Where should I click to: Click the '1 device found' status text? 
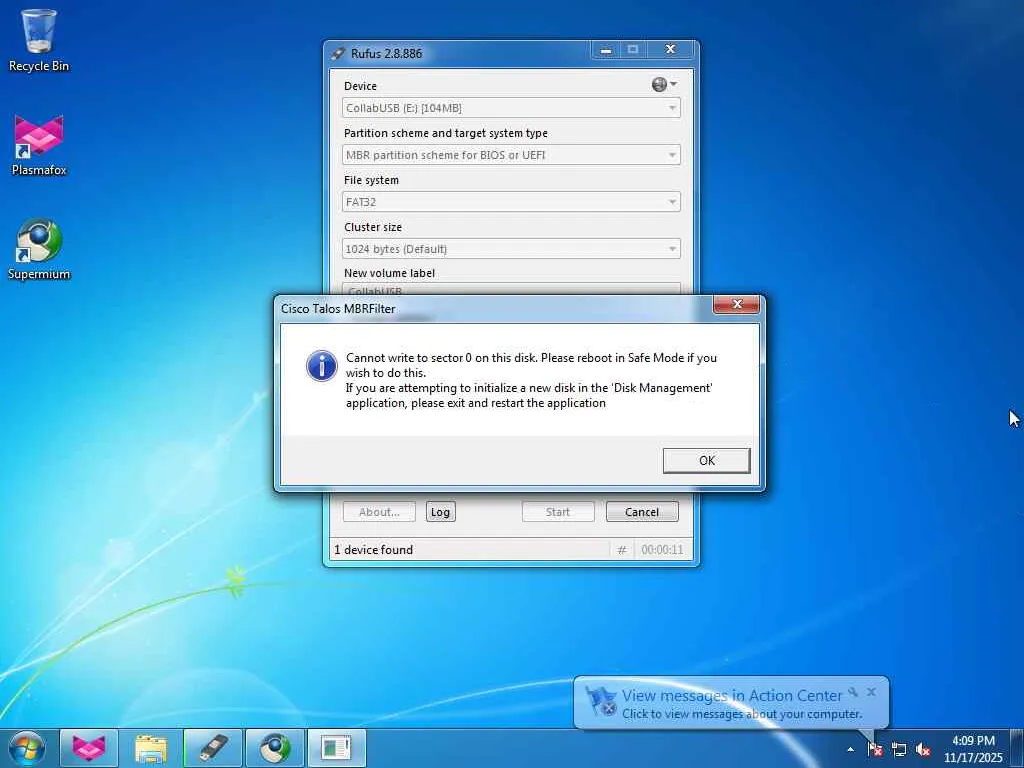374,550
